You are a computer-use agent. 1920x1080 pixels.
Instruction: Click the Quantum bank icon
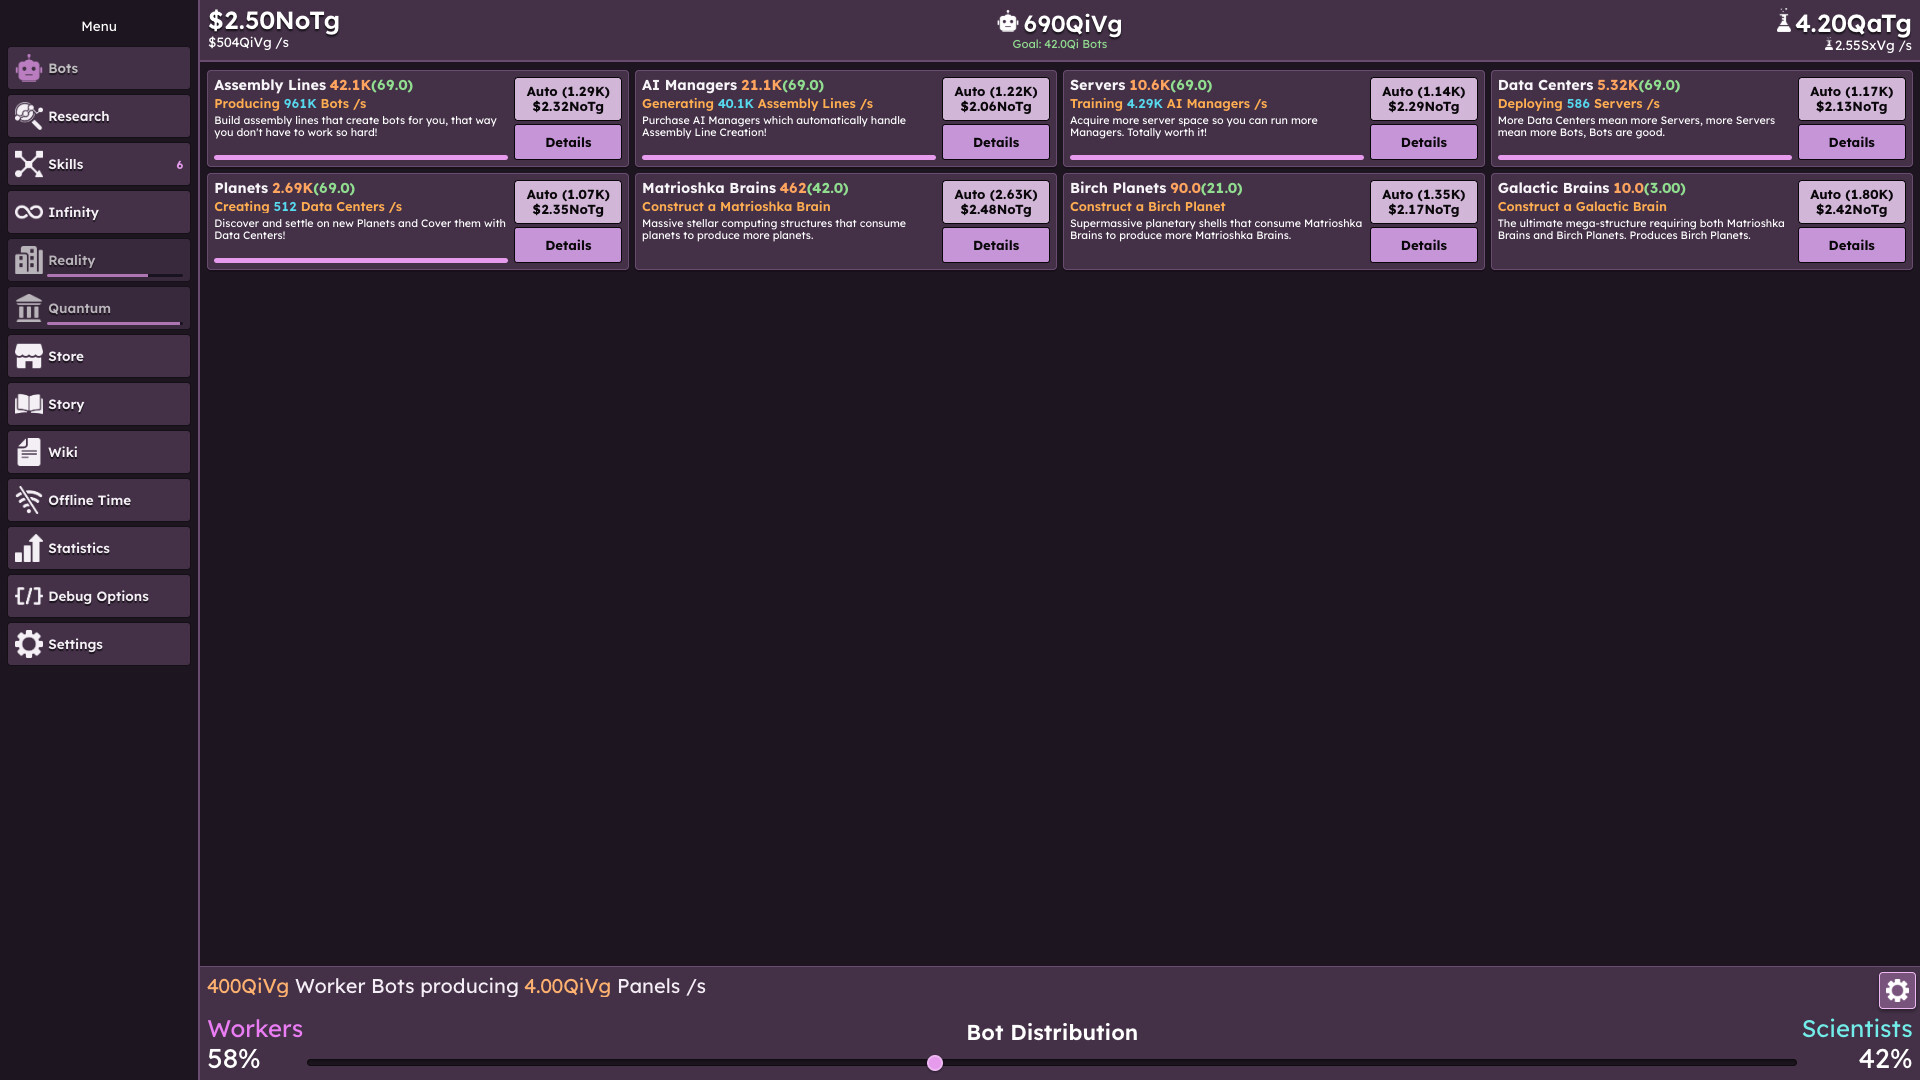tap(29, 308)
